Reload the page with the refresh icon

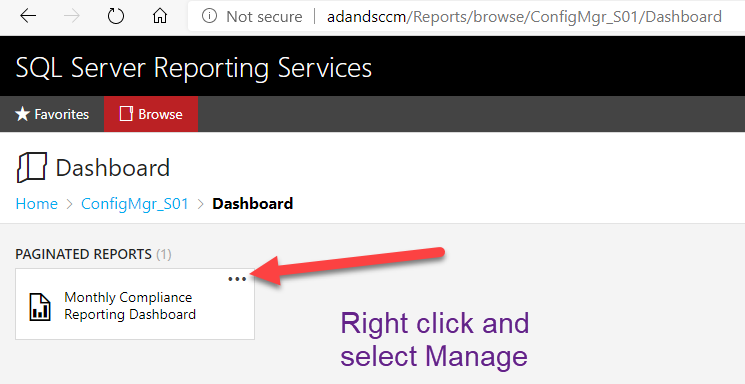coord(115,17)
